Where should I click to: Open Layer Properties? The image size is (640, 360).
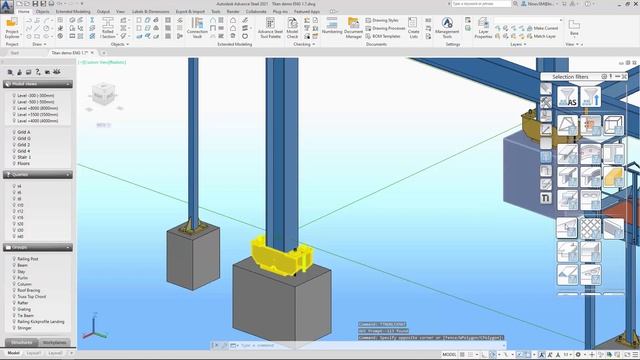click(483, 28)
